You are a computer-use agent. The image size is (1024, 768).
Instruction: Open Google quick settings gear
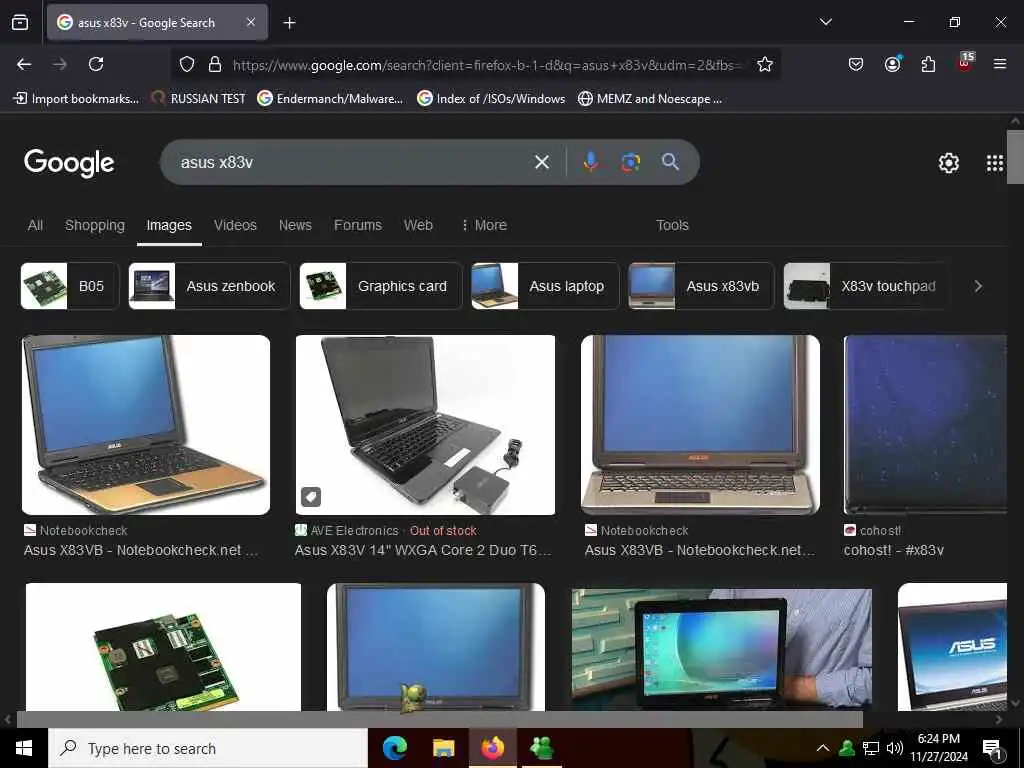(948, 163)
